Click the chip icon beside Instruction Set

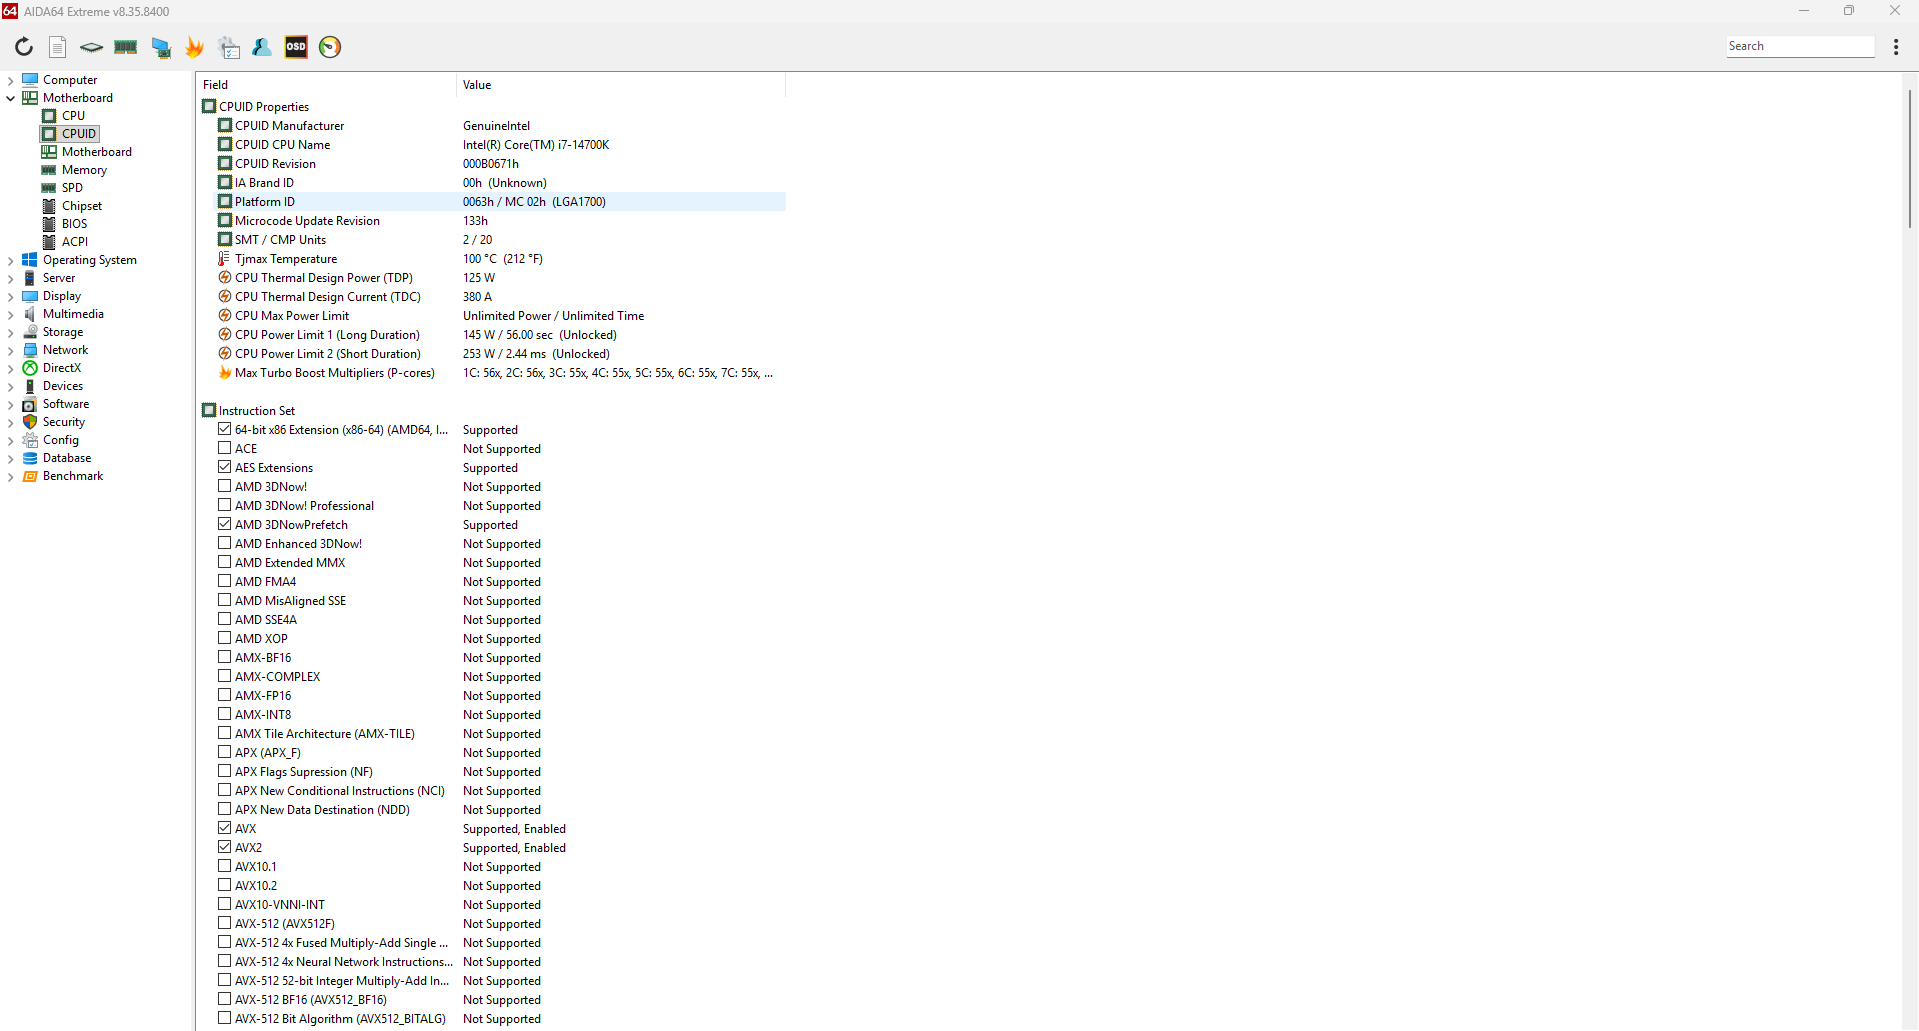[209, 411]
